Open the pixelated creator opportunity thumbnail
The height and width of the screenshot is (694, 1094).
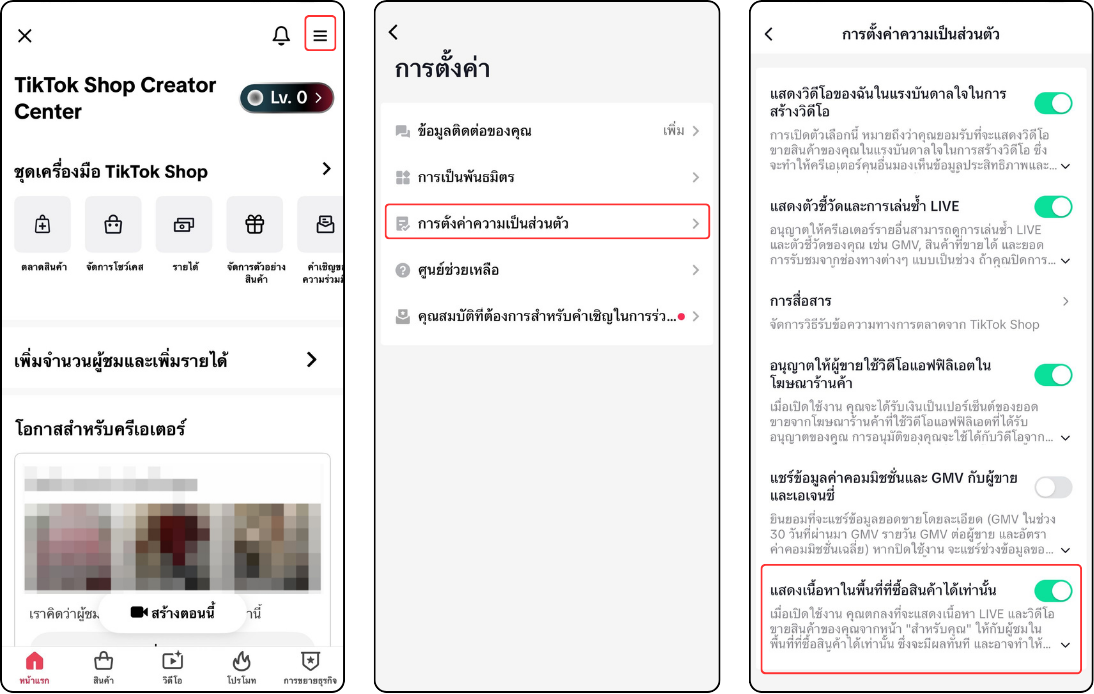point(172,547)
